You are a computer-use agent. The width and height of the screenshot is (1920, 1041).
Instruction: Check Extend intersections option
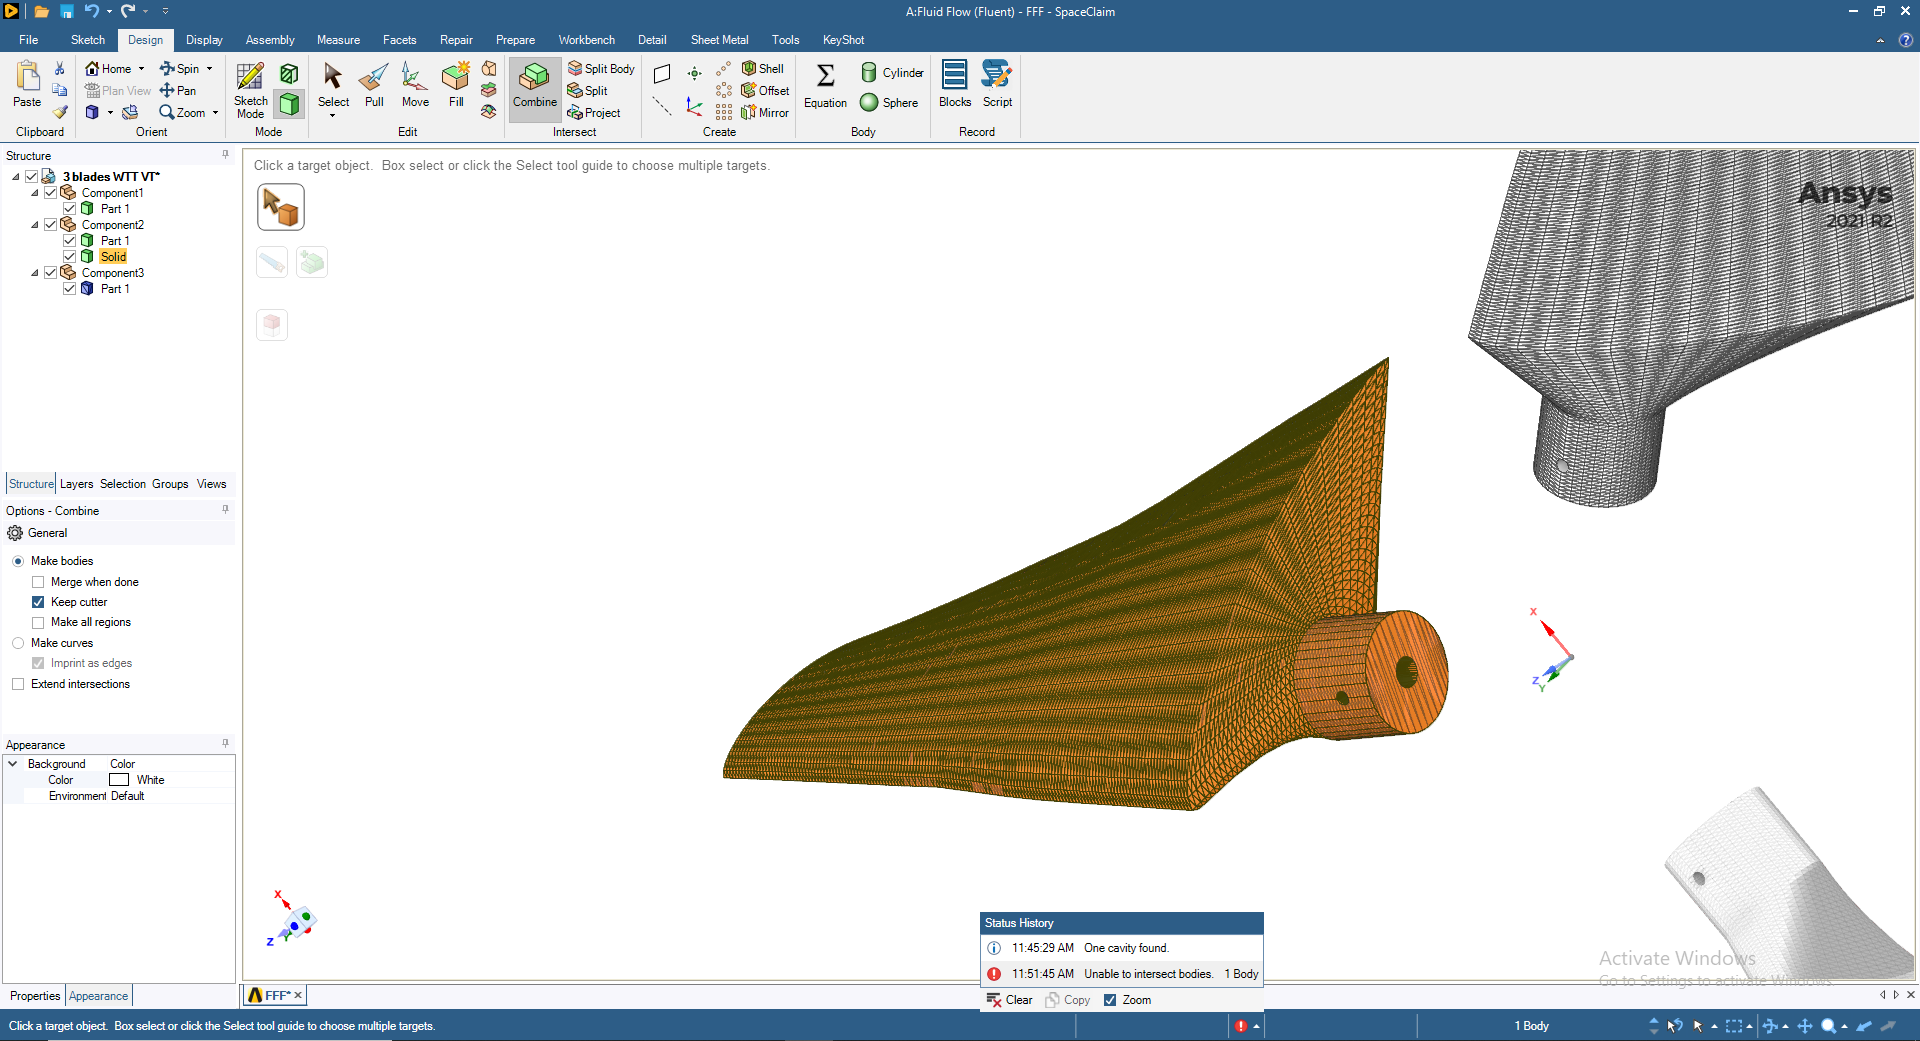[18, 684]
